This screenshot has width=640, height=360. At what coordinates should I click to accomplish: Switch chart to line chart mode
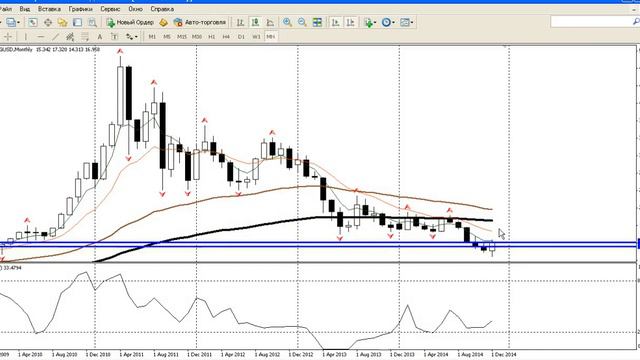(270, 22)
